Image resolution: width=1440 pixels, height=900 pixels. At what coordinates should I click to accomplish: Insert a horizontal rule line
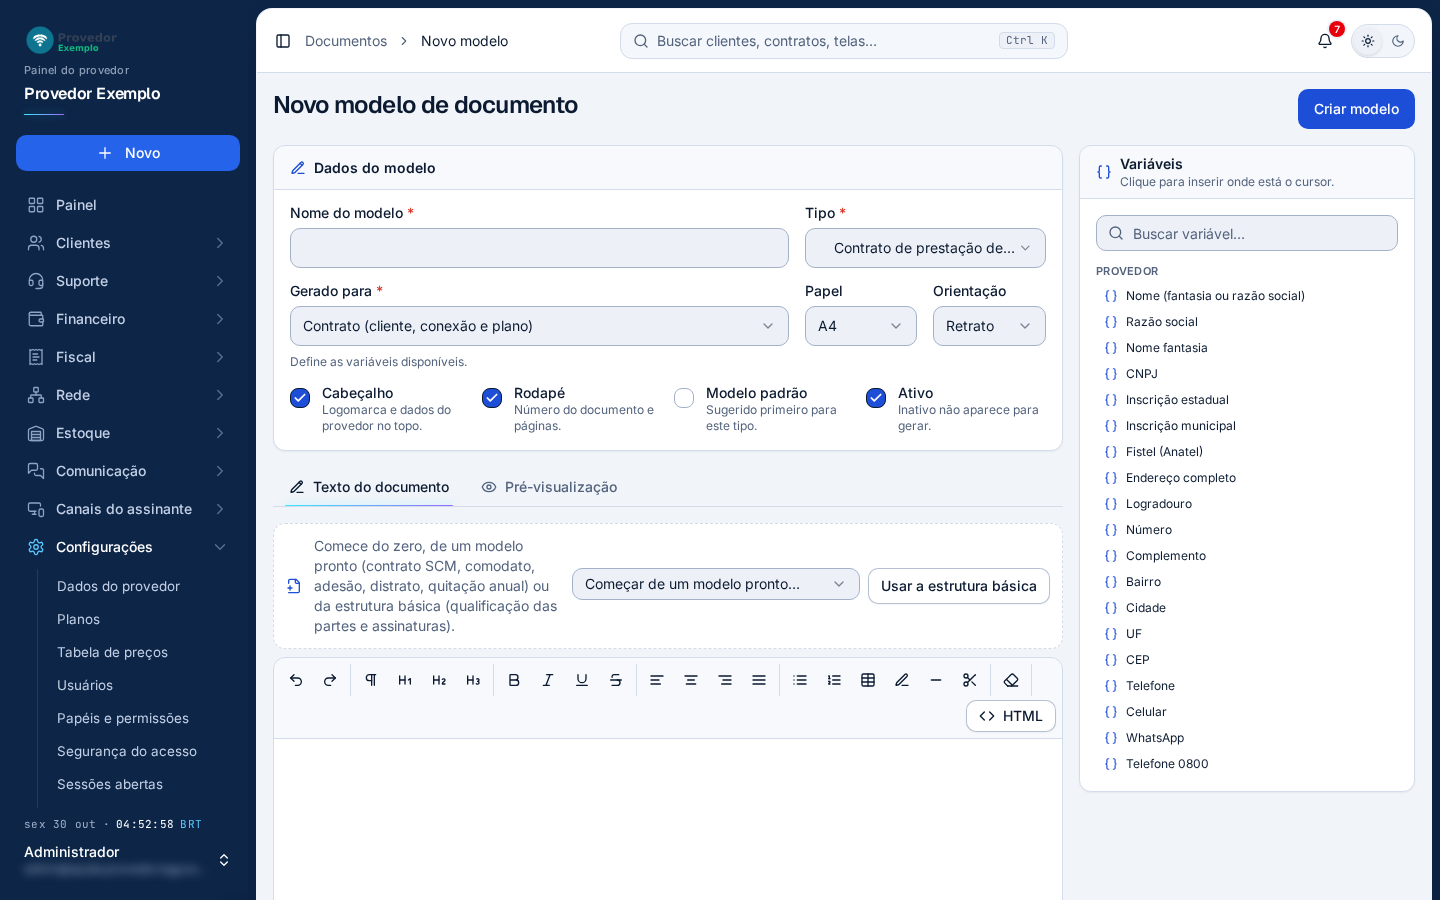pyautogui.click(x=936, y=680)
